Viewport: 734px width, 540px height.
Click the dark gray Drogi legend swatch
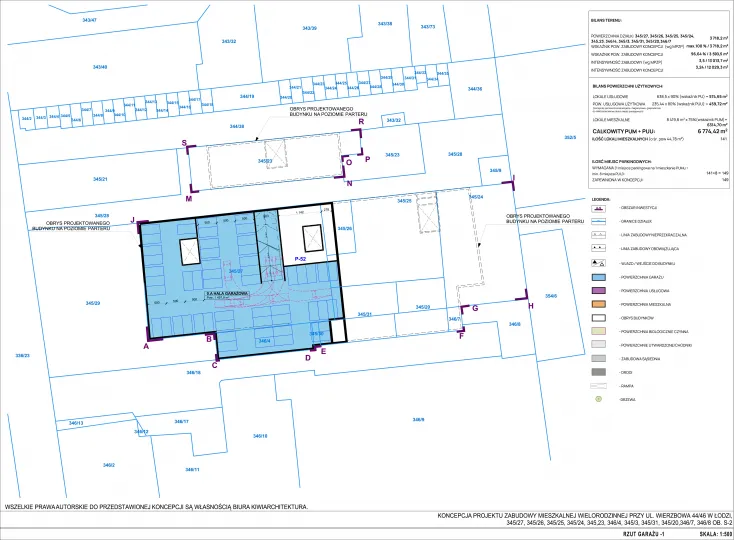click(600, 371)
